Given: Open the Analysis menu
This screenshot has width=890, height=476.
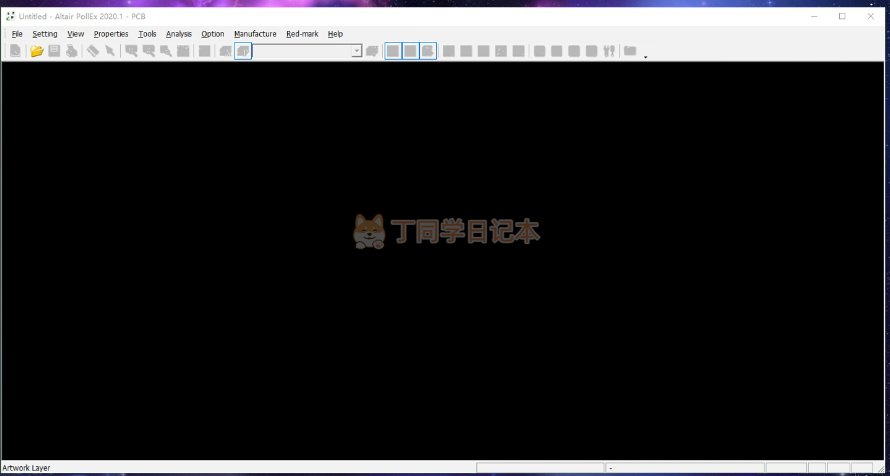Looking at the screenshot, I should pos(179,34).
